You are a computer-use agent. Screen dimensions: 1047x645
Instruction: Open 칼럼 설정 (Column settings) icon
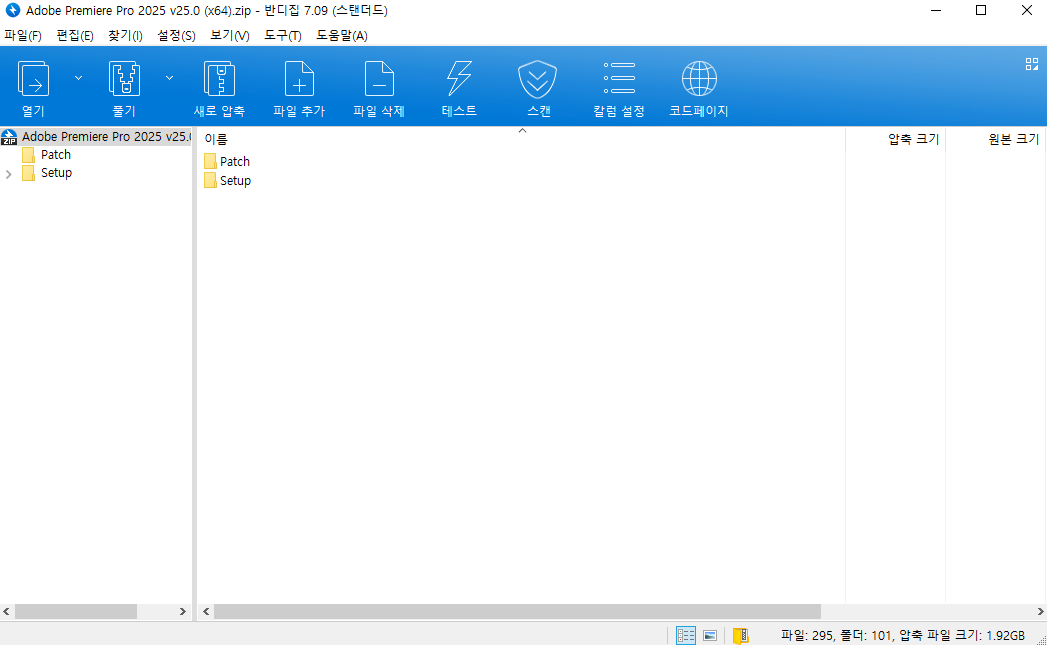click(x=619, y=78)
